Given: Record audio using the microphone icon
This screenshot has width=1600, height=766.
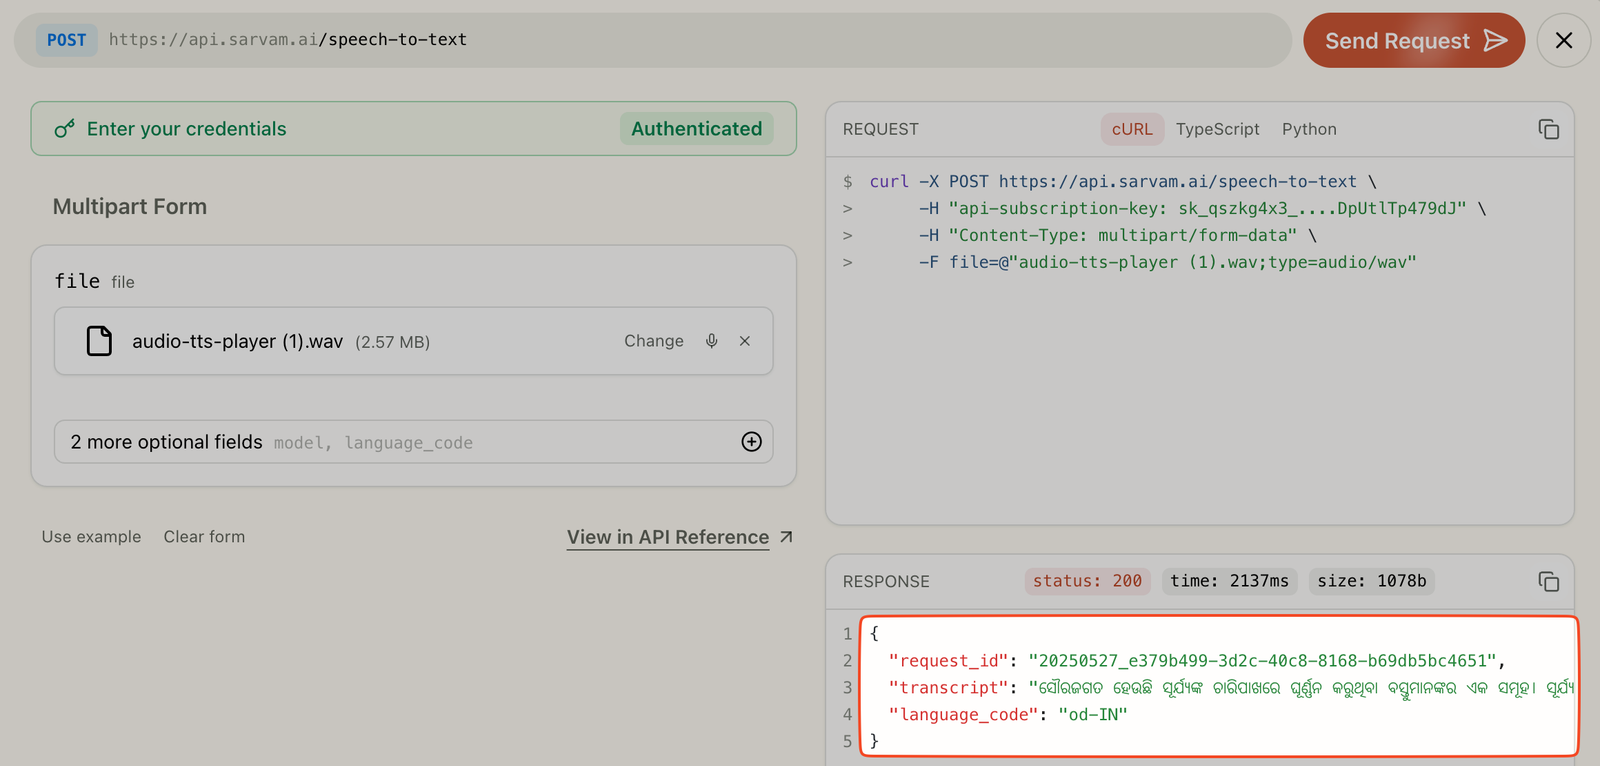Looking at the screenshot, I should click(711, 341).
